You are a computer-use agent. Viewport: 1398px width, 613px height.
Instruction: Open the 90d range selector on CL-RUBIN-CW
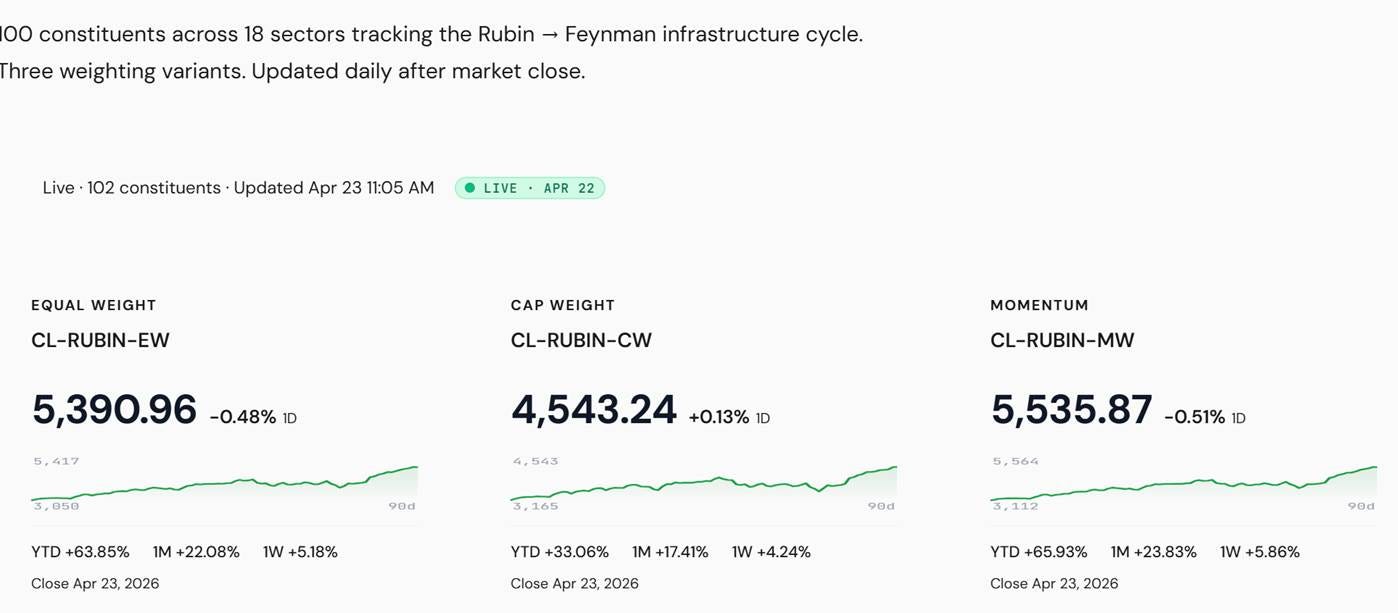(880, 505)
